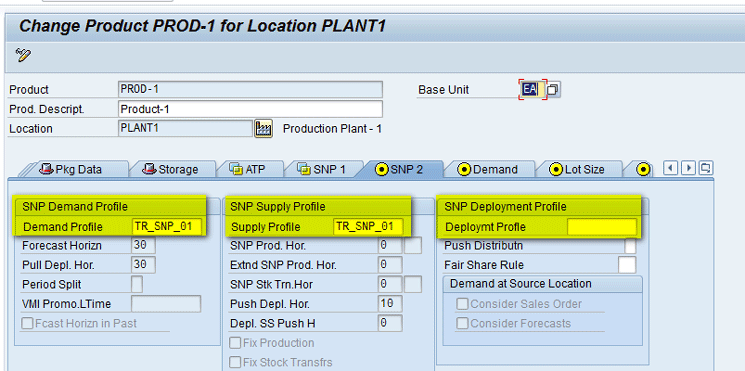Click the Fair Share Rule field
This screenshot has height=371, width=745.
tap(627, 265)
